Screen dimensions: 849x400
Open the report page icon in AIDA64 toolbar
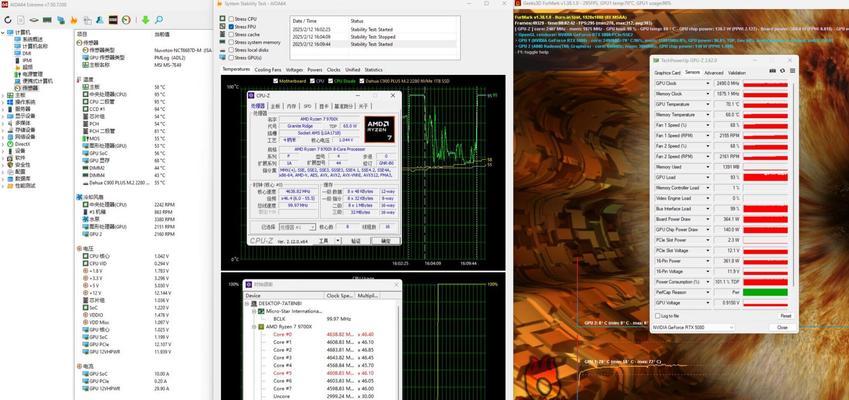pyautogui.click(x=21, y=20)
